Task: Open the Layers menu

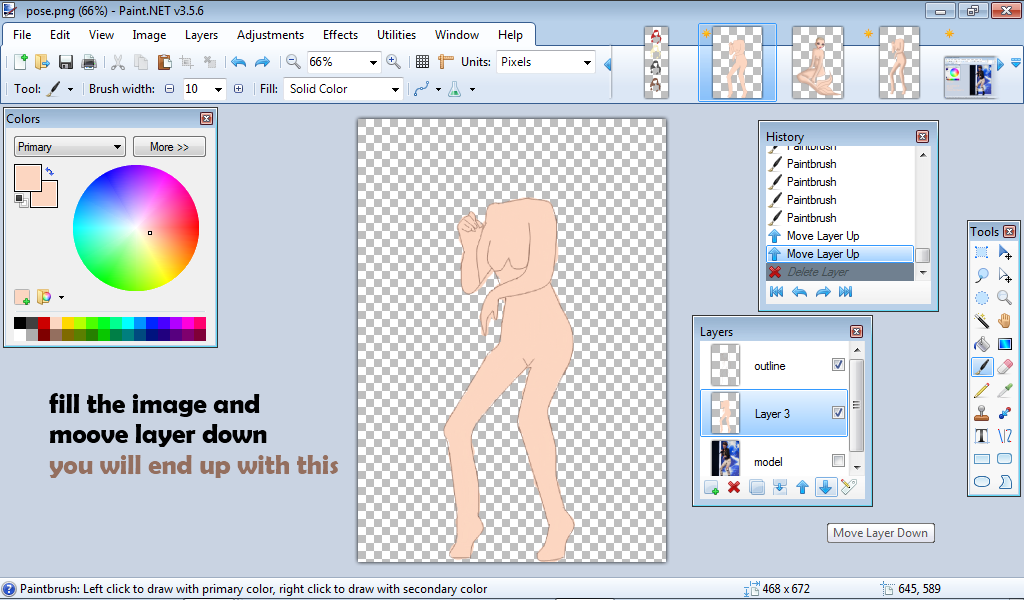Action: 201,35
